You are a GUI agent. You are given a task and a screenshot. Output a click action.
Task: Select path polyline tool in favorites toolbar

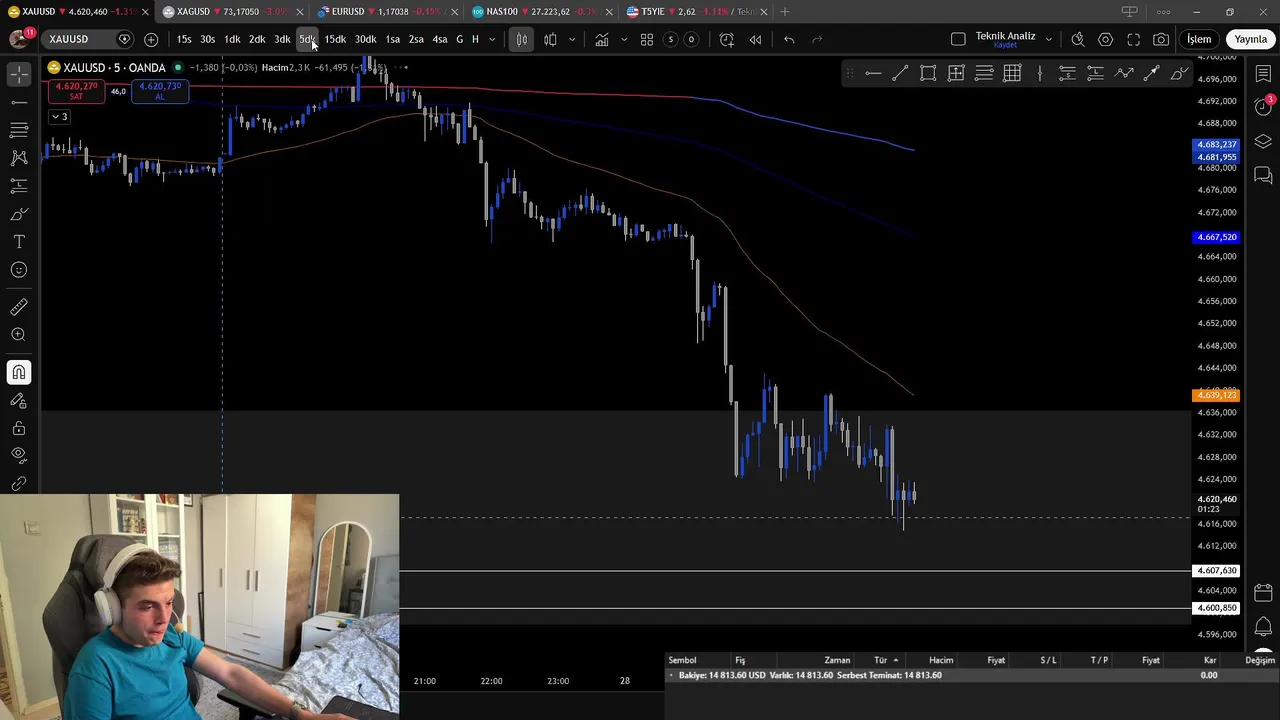click(x=1124, y=73)
